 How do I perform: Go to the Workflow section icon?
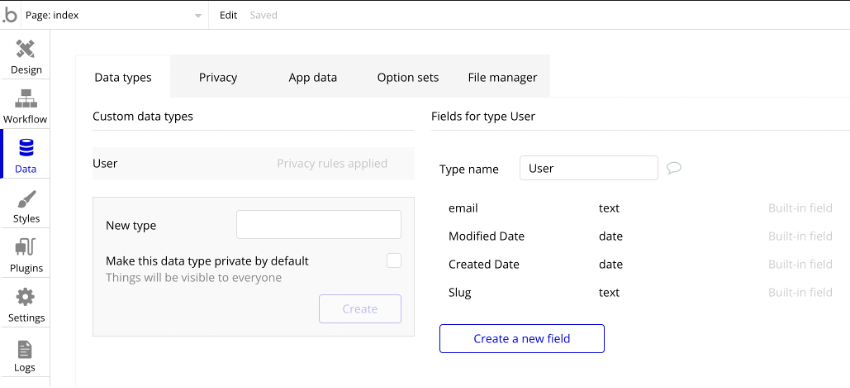pyautogui.click(x=25, y=99)
